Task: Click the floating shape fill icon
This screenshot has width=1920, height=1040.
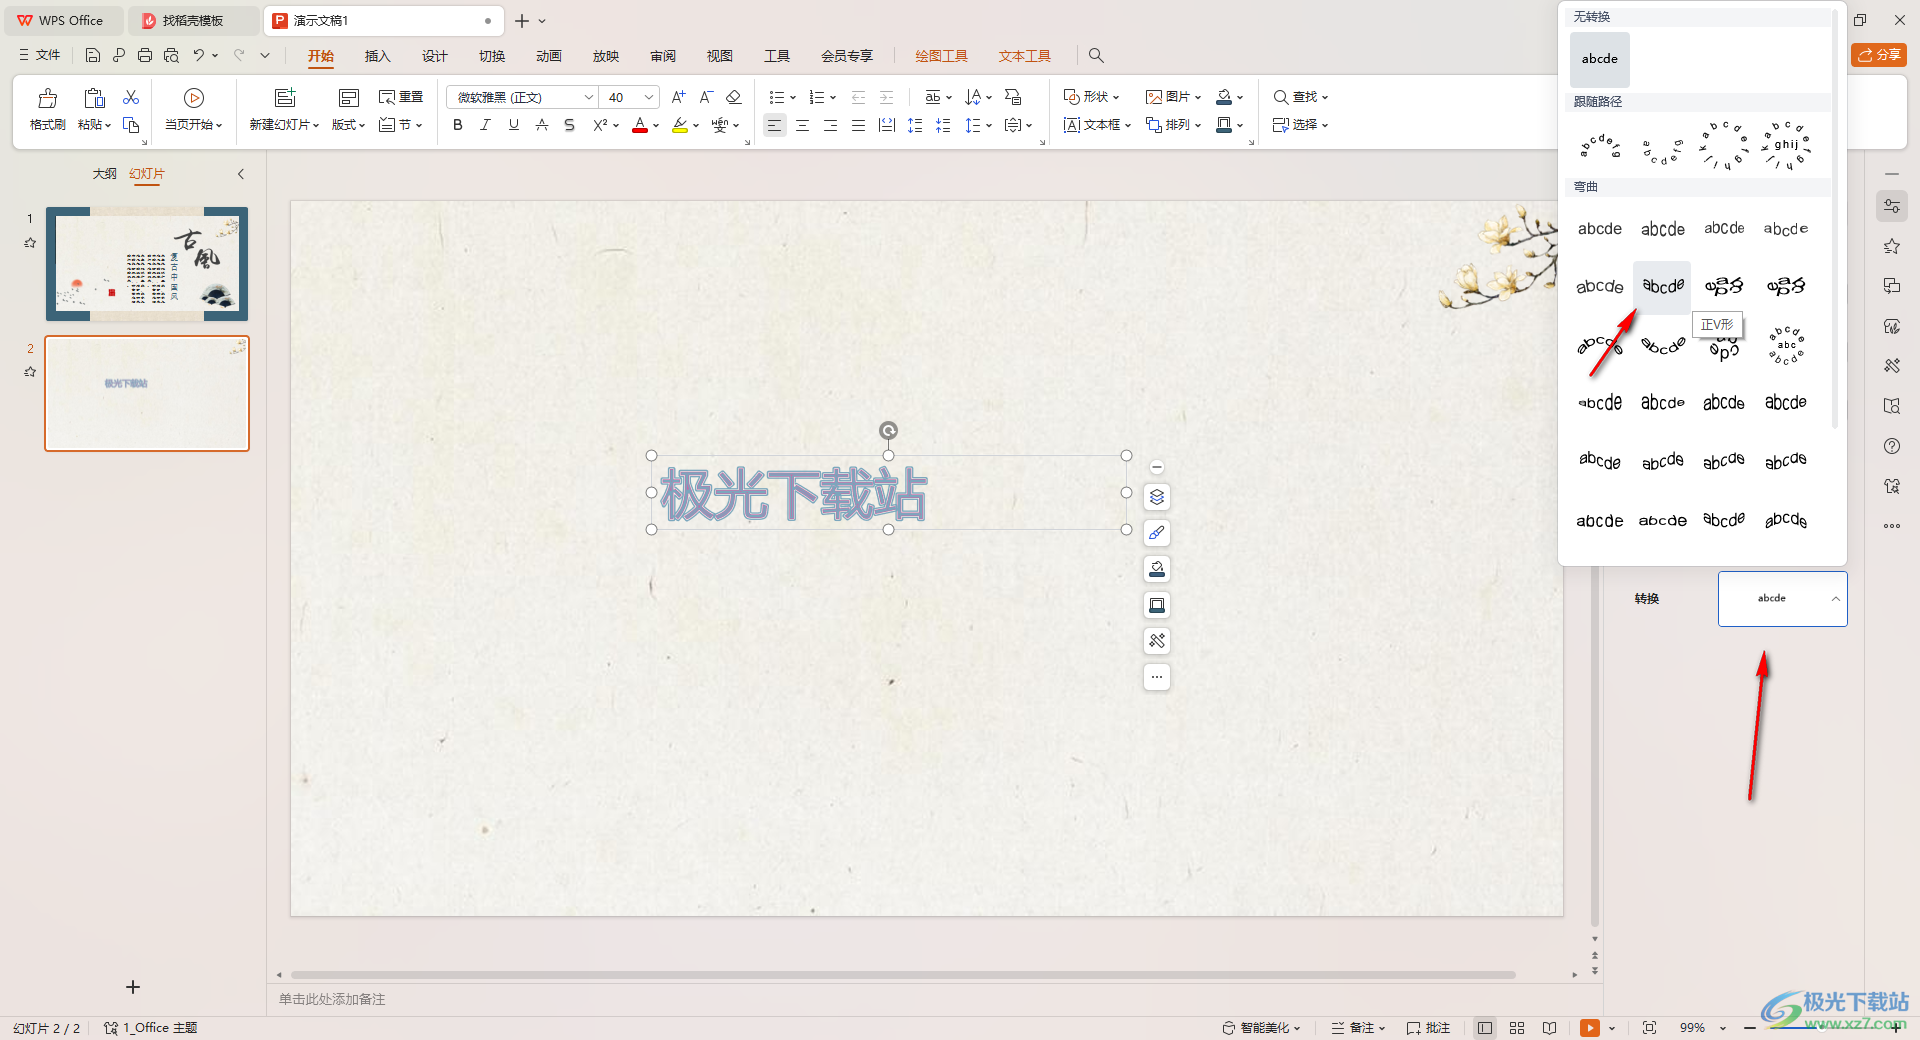Action: [1157, 569]
